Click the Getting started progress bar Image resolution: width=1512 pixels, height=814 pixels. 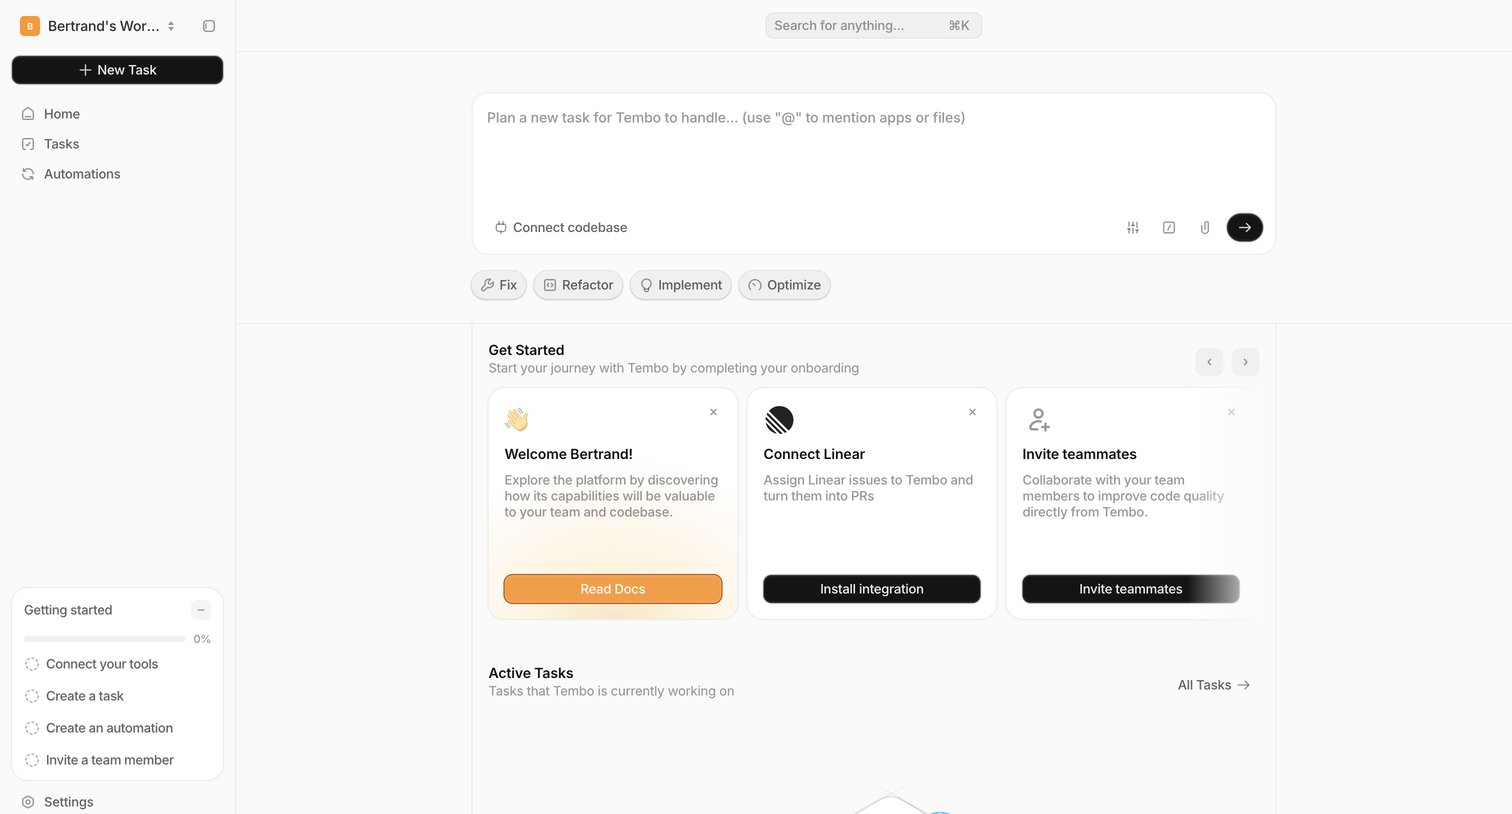click(x=105, y=639)
